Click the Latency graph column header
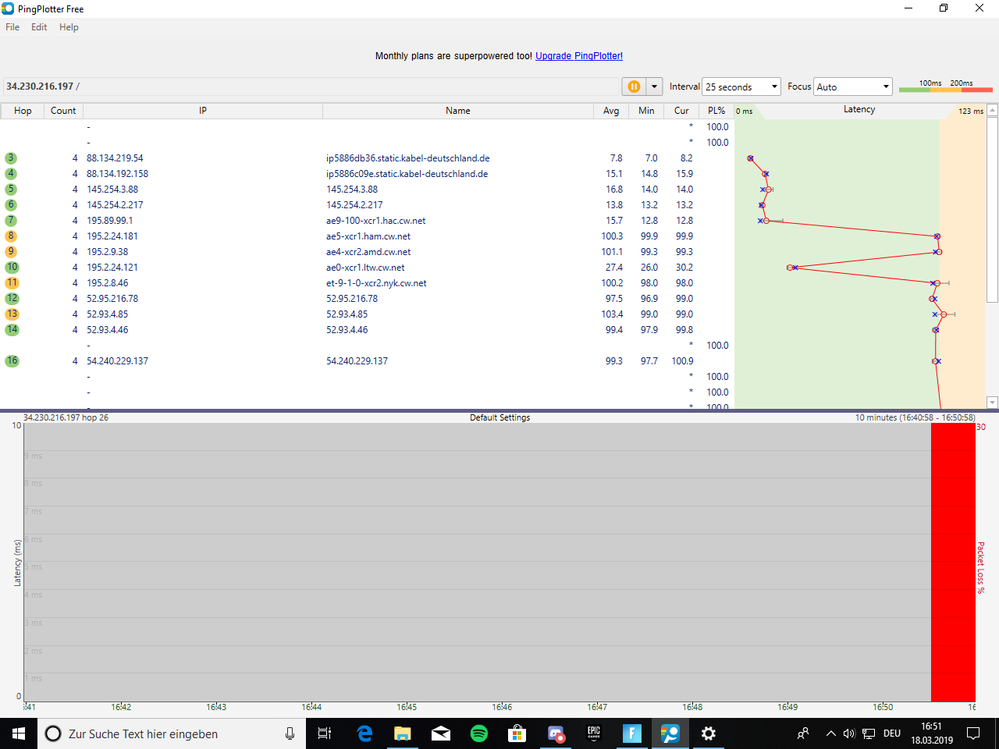999x749 pixels. point(859,110)
